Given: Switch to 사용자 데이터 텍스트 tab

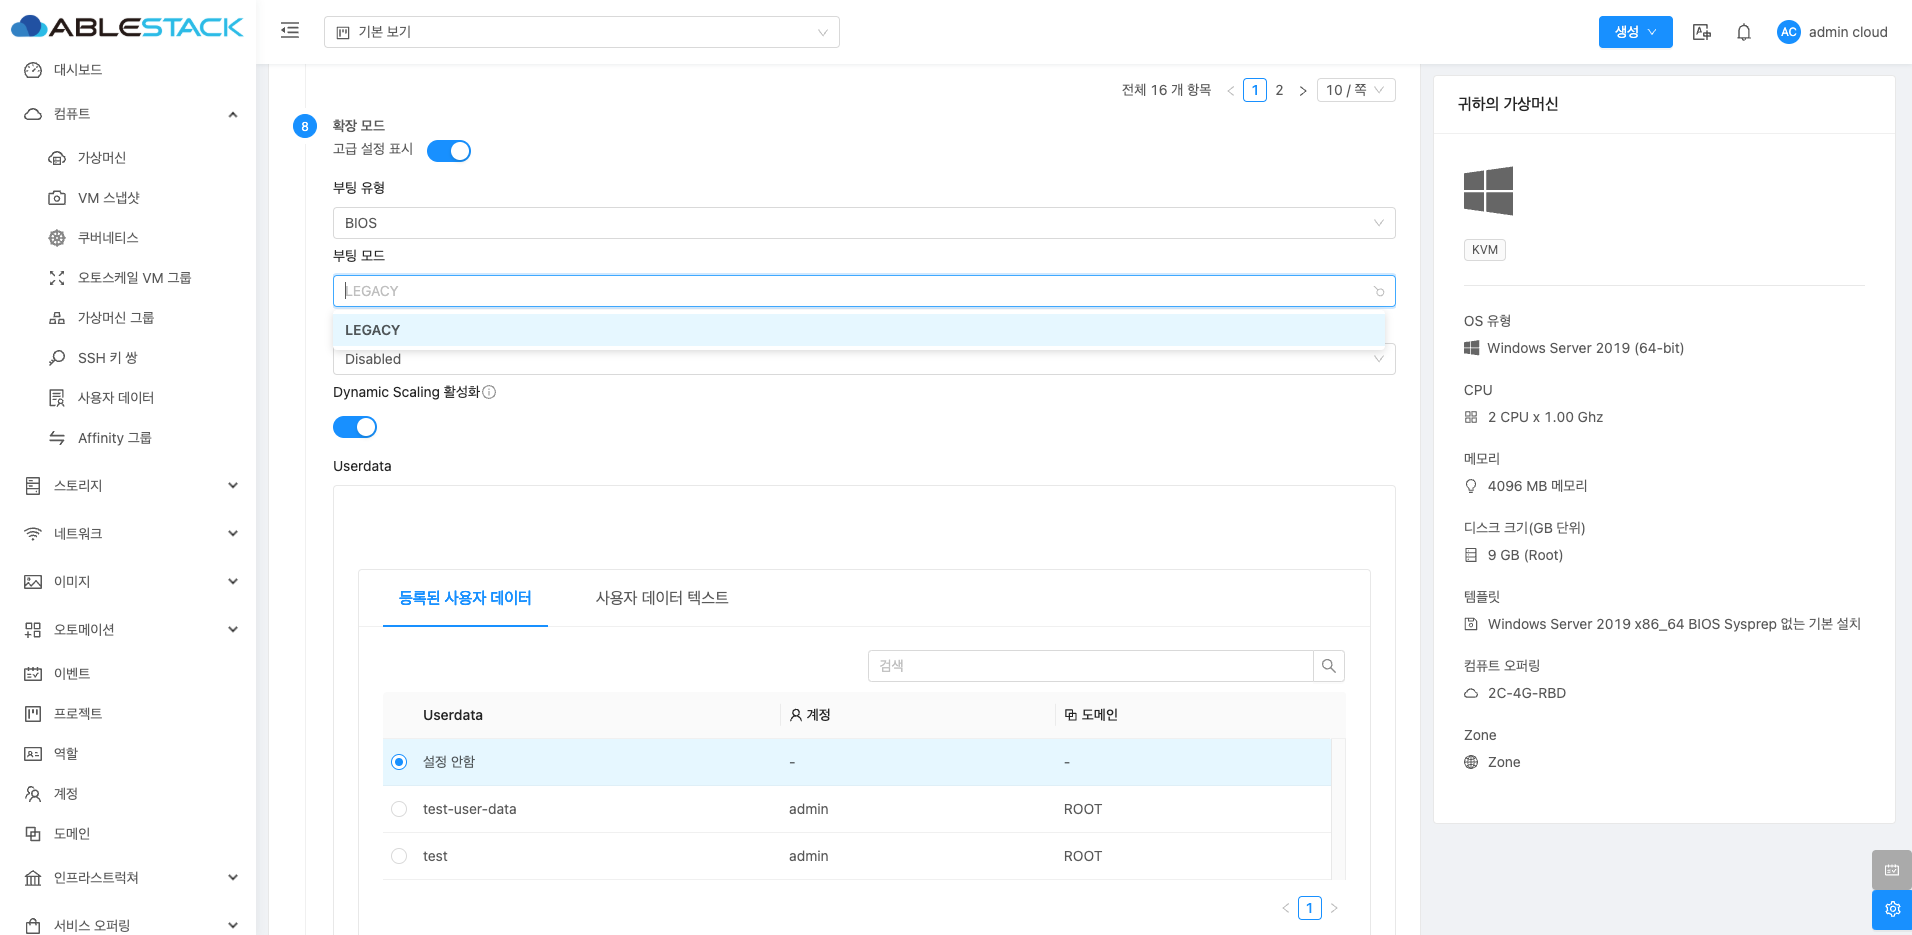Looking at the screenshot, I should [661, 598].
